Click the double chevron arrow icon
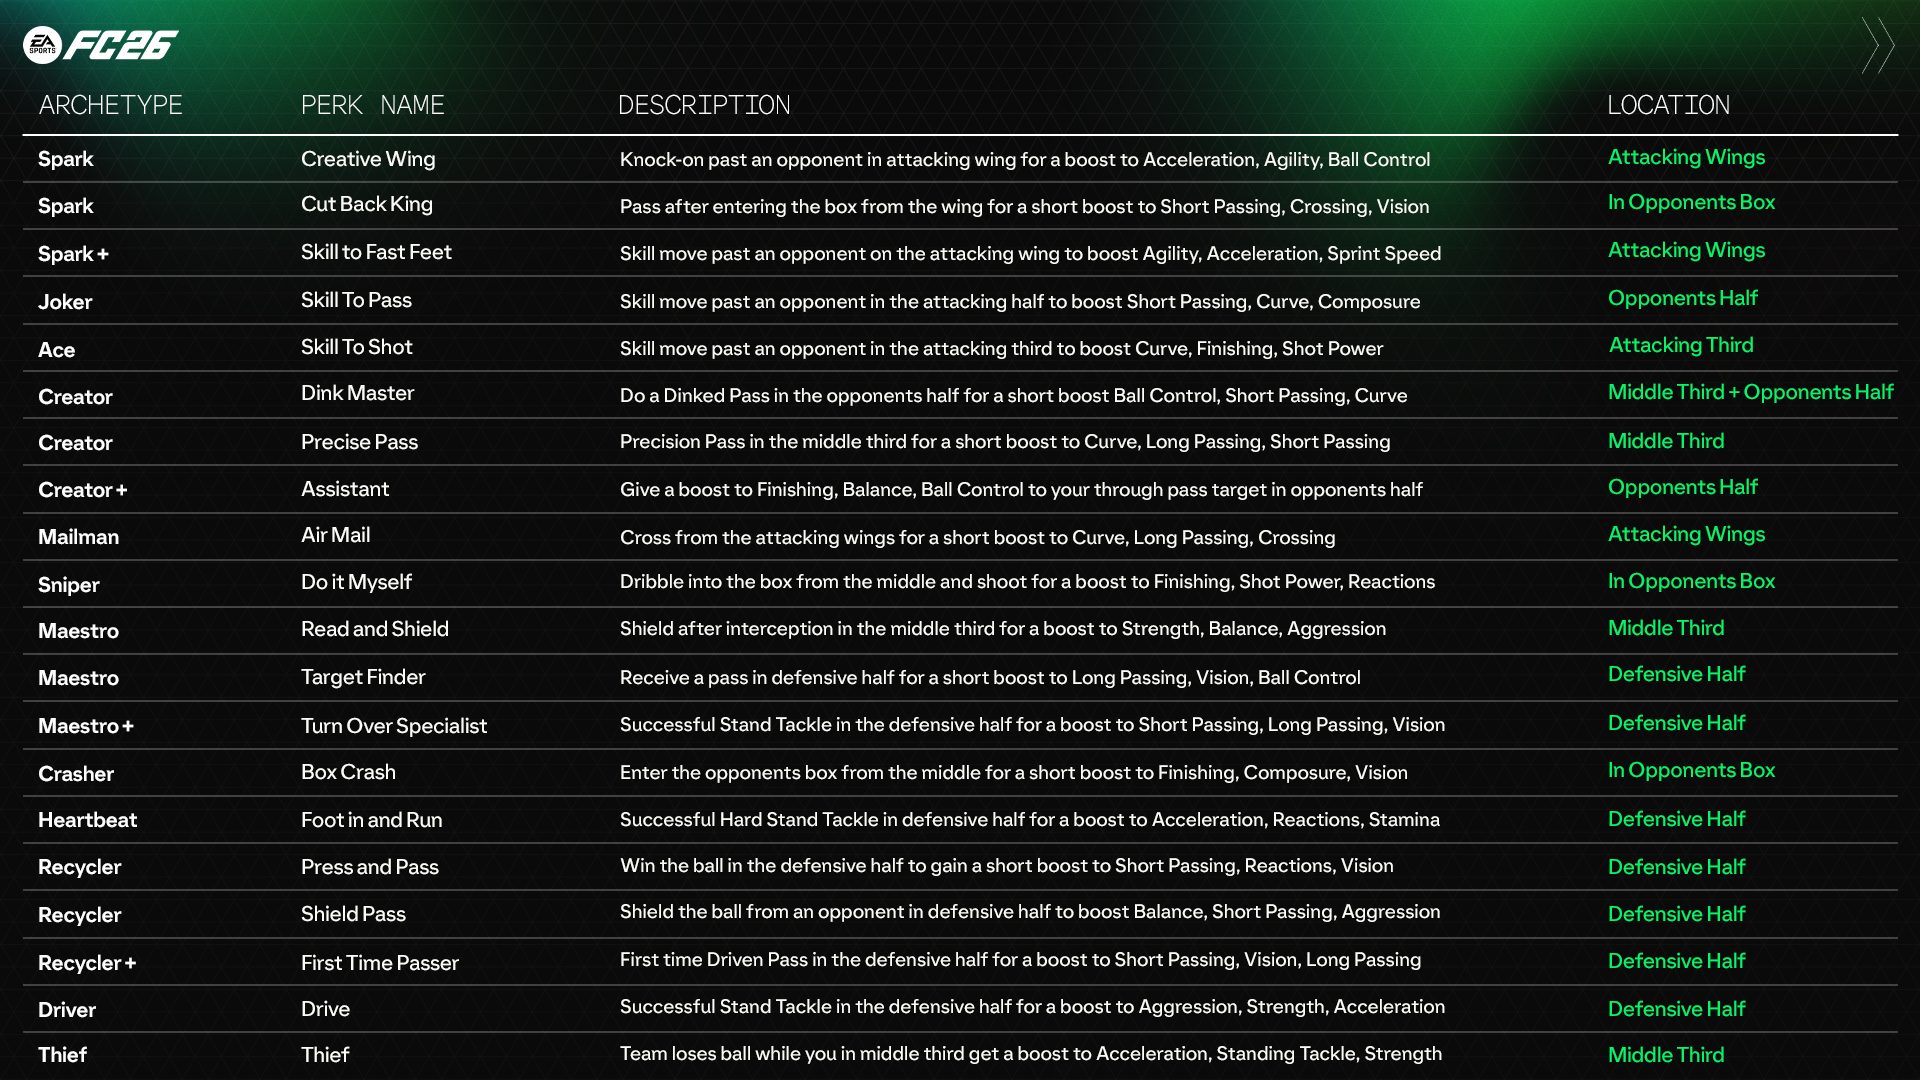This screenshot has width=1920, height=1080. (x=1878, y=46)
